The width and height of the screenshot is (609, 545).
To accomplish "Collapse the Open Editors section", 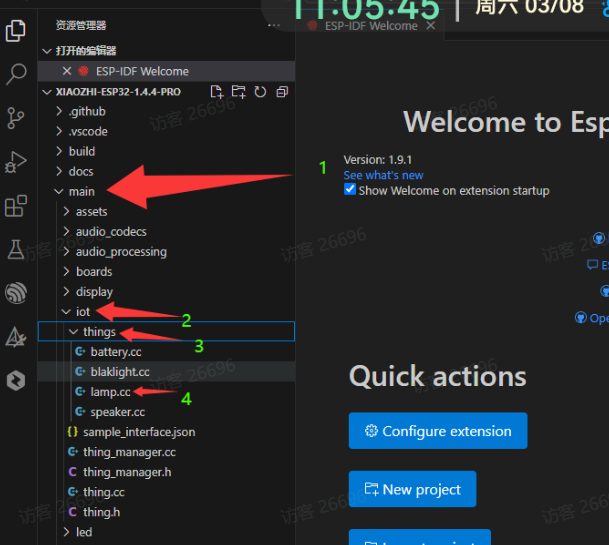I will click(47, 51).
